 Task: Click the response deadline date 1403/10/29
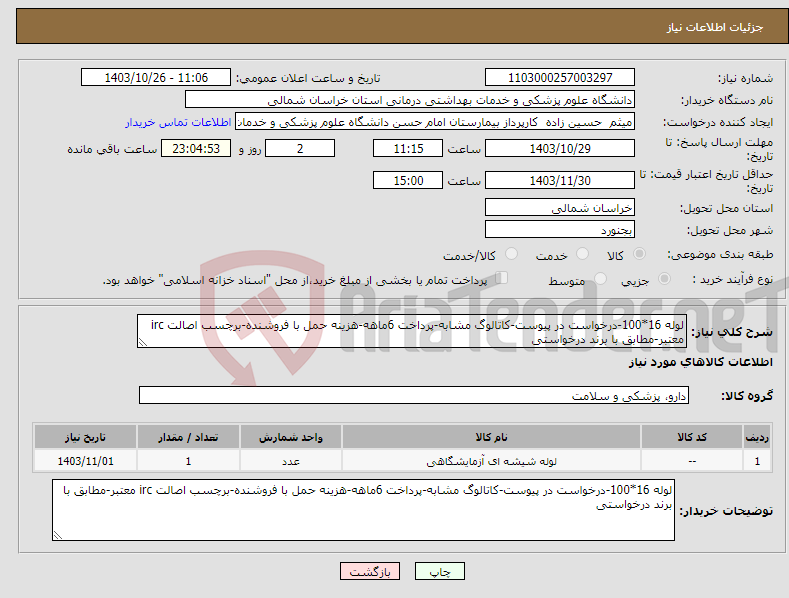pyautogui.click(x=560, y=148)
